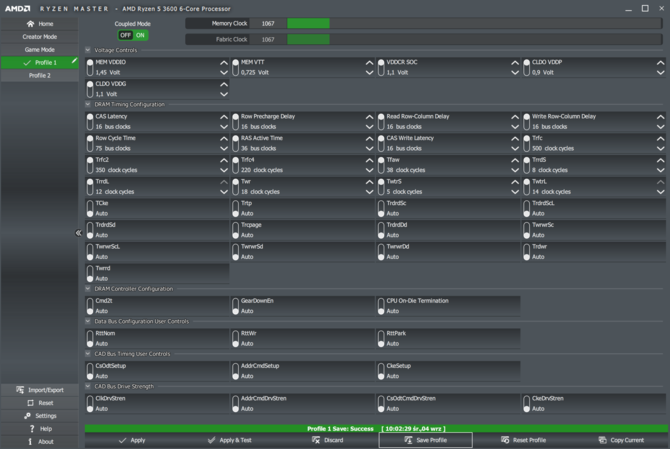Open the Home page
This screenshot has height=449, width=670.
[x=40, y=24]
